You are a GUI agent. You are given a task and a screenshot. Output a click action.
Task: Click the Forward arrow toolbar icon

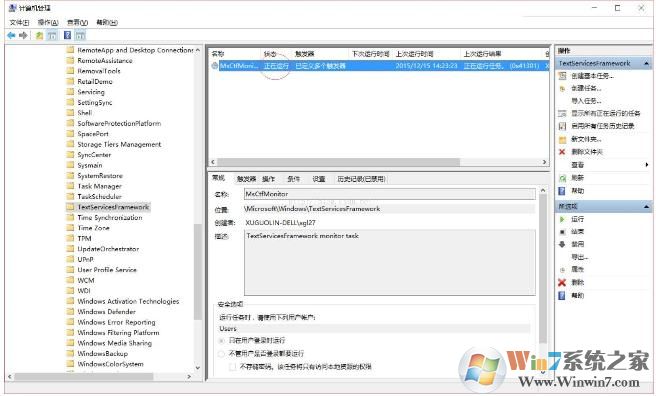tap(23, 36)
